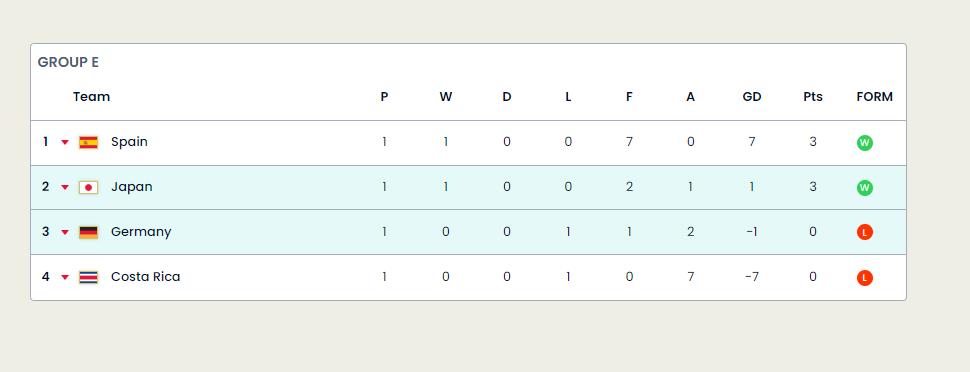Click the Germany flag icon

[x=88, y=233]
